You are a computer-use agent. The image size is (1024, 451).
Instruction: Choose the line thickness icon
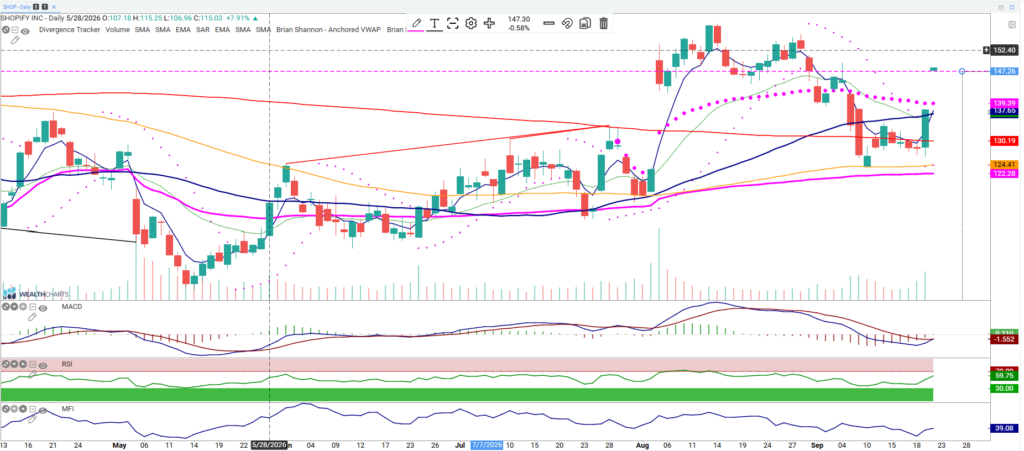[549, 23]
